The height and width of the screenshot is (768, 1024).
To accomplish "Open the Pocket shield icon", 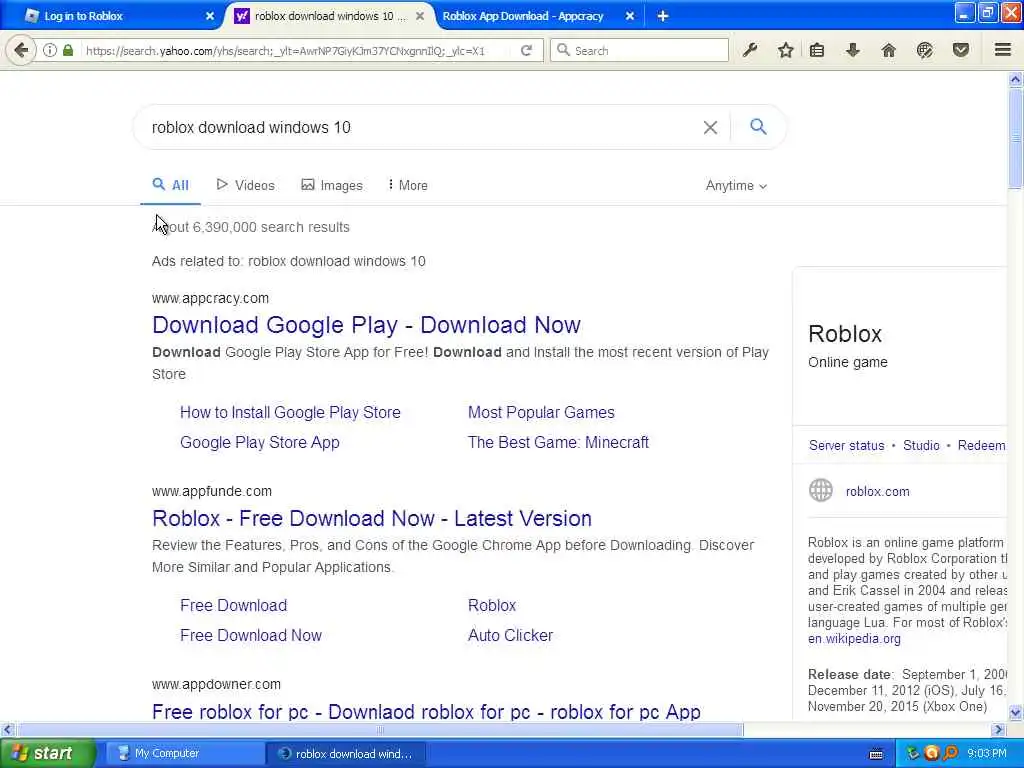I will pyautogui.click(x=961, y=50).
